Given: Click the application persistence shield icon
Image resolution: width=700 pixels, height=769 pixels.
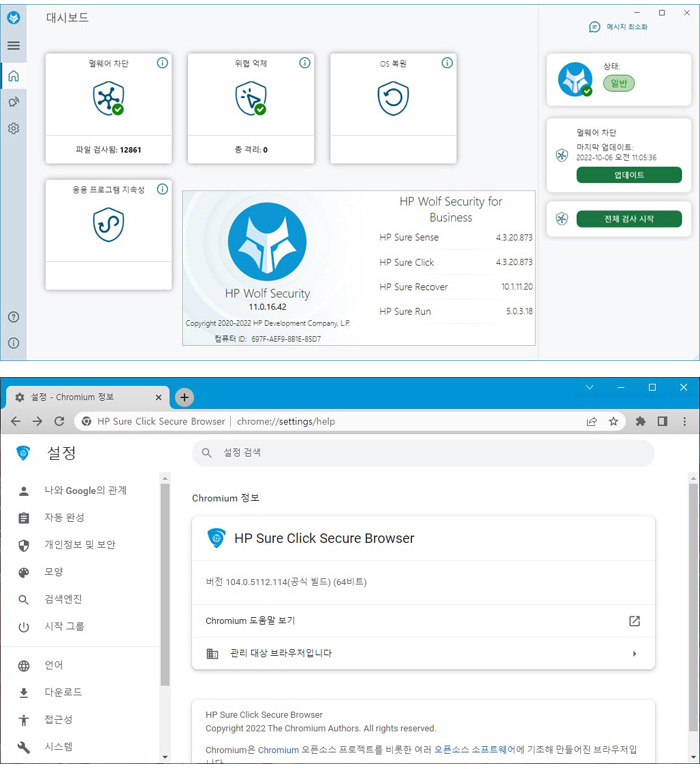Looking at the screenshot, I should coord(108,225).
